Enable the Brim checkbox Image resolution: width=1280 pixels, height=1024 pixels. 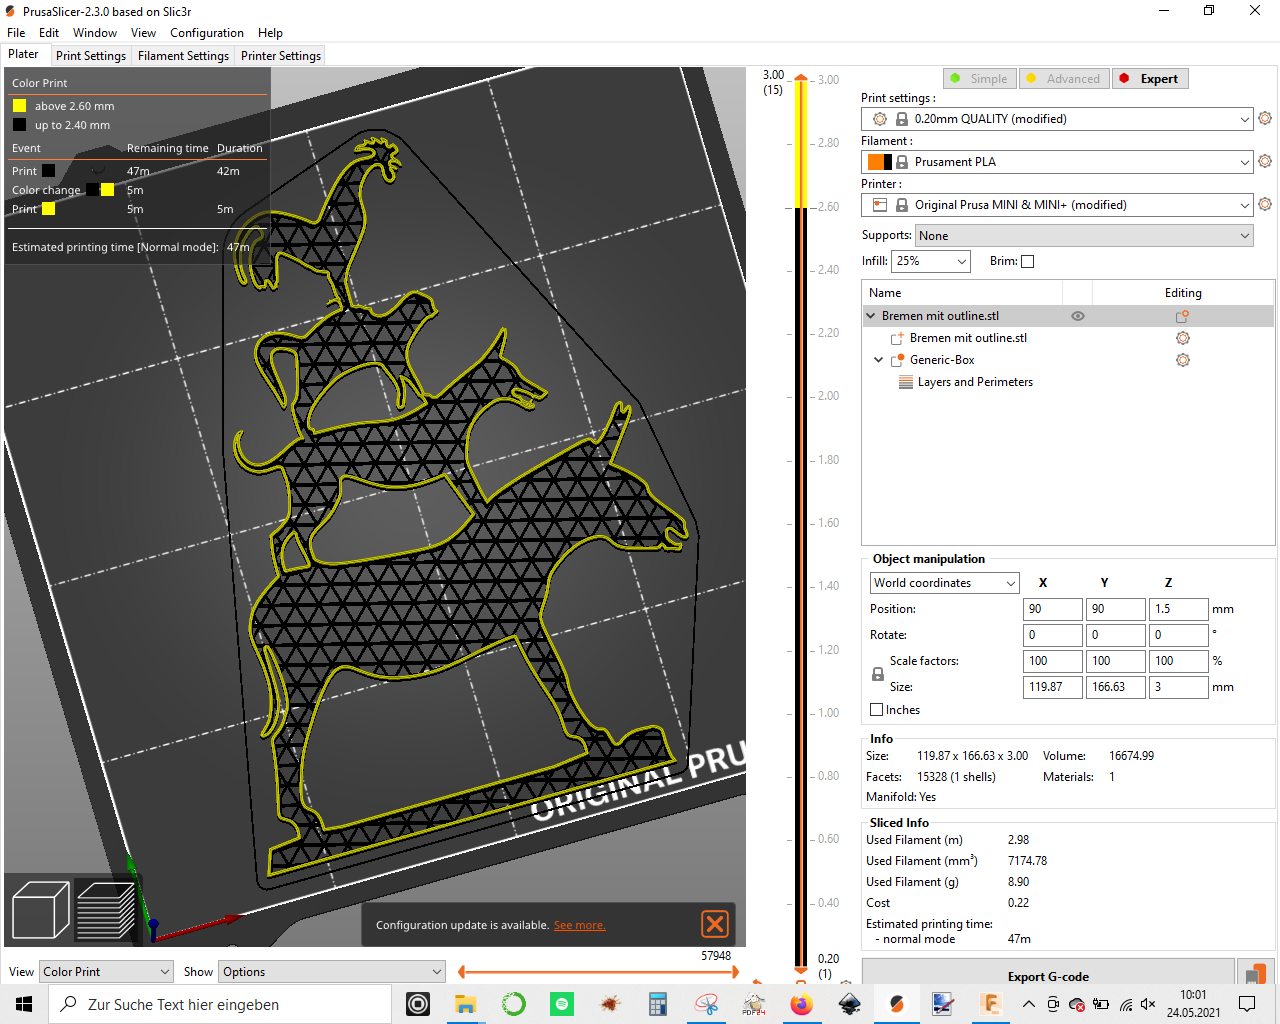[x=1027, y=261]
